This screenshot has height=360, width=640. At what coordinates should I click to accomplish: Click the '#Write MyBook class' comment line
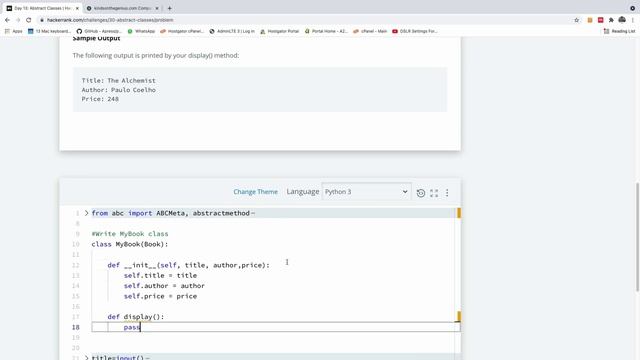coord(130,234)
